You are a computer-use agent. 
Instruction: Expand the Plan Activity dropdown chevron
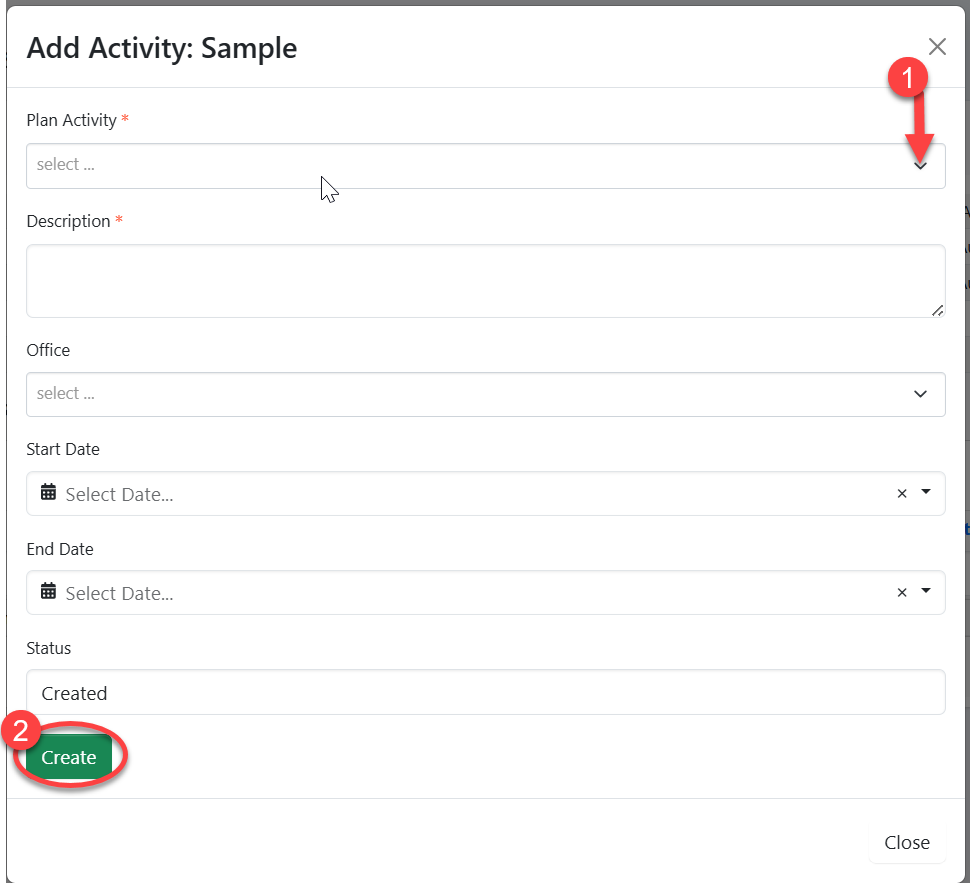point(921,166)
